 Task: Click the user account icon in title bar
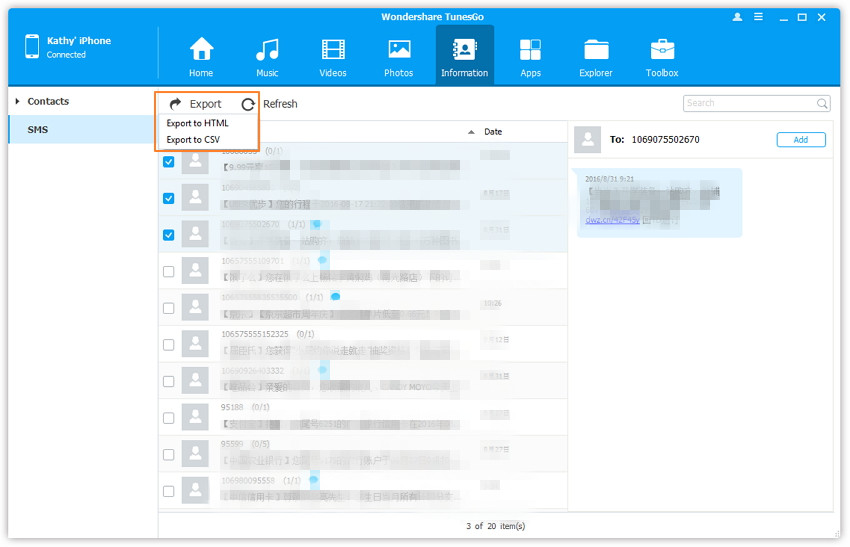pyautogui.click(x=738, y=17)
